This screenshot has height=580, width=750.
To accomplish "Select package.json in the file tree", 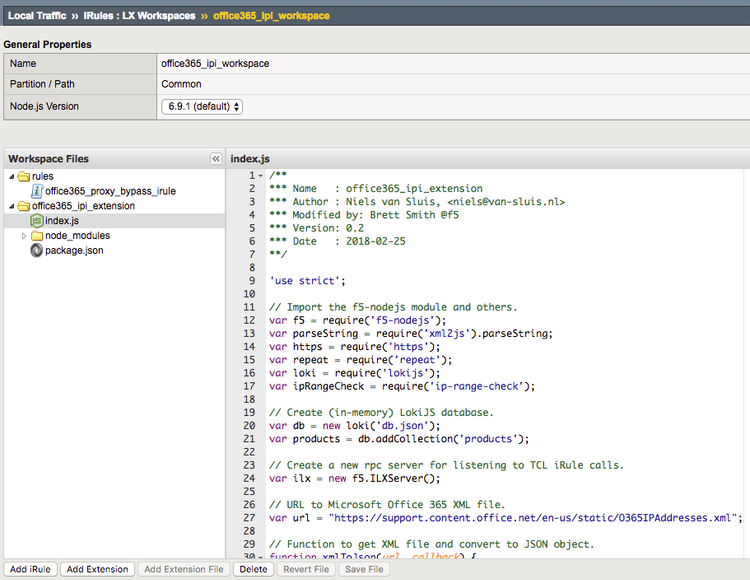I will pos(74,250).
